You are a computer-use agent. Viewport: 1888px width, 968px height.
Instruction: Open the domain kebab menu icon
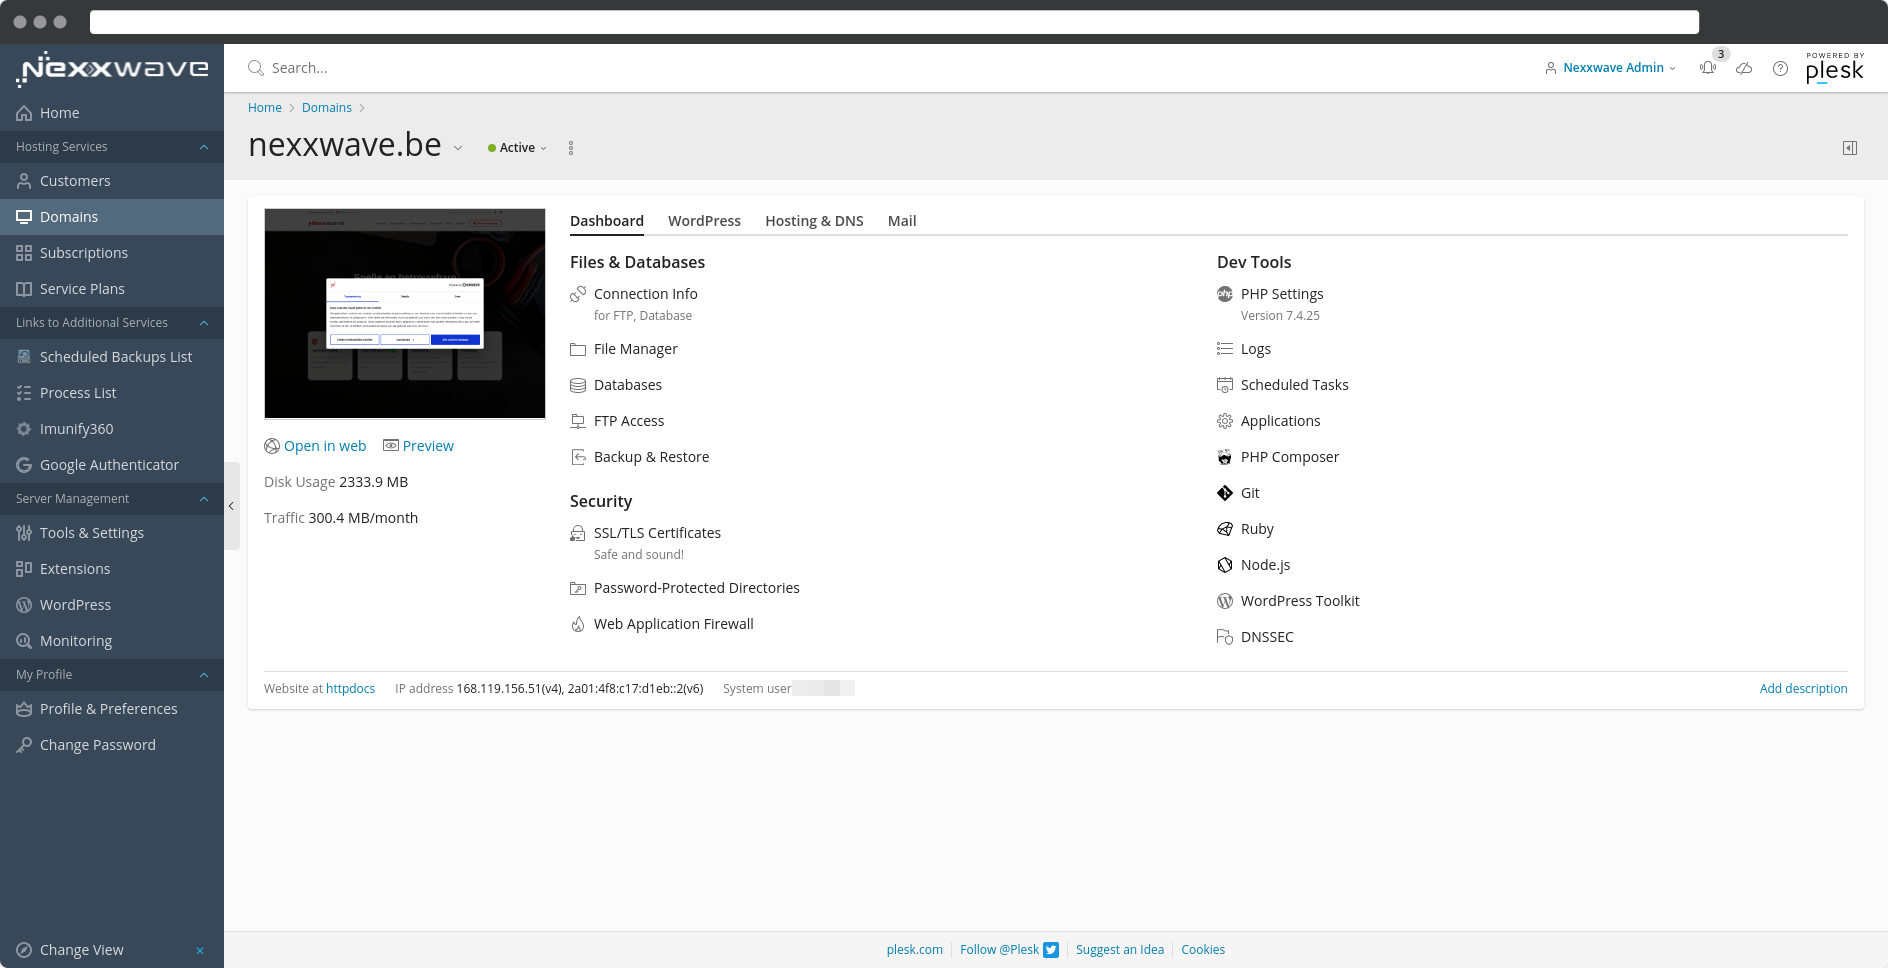point(571,148)
